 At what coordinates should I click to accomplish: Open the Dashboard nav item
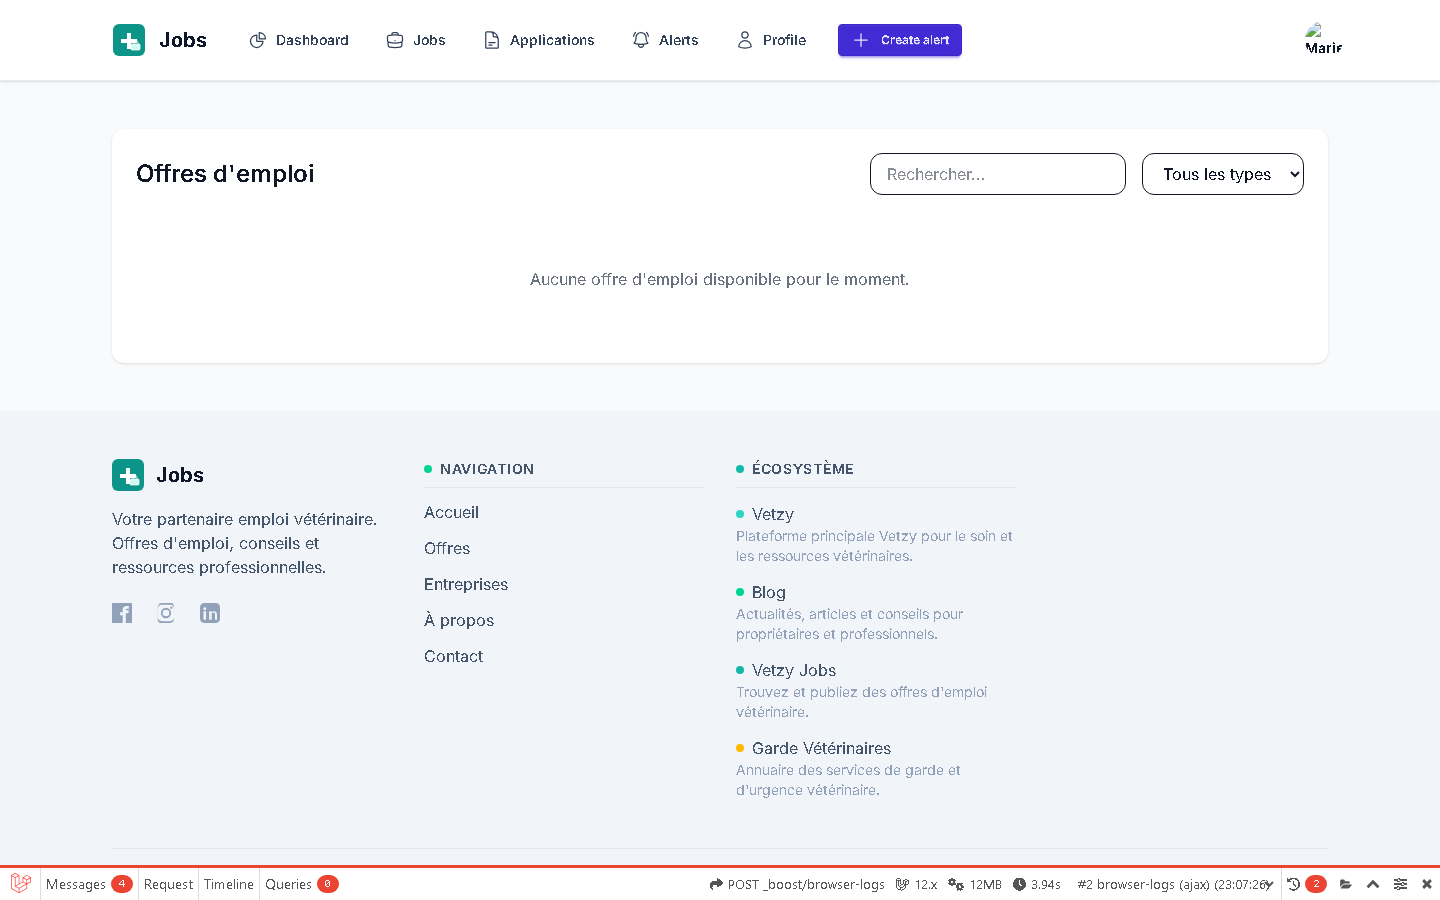299,40
